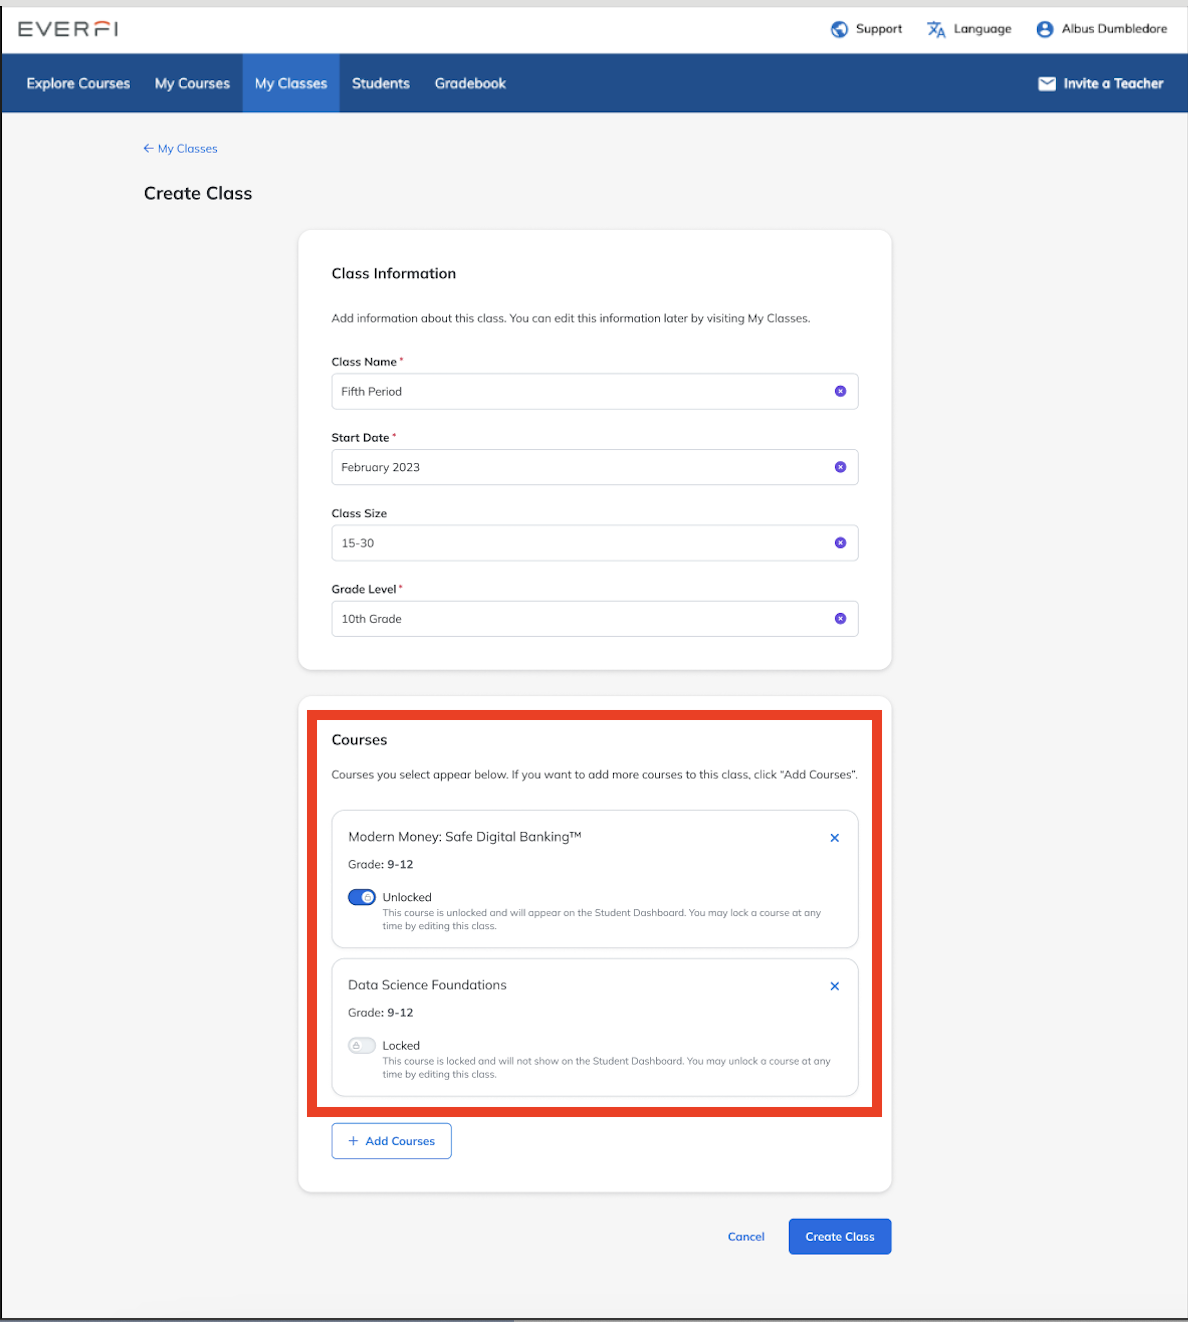Clear the Class Size field value

(x=840, y=543)
